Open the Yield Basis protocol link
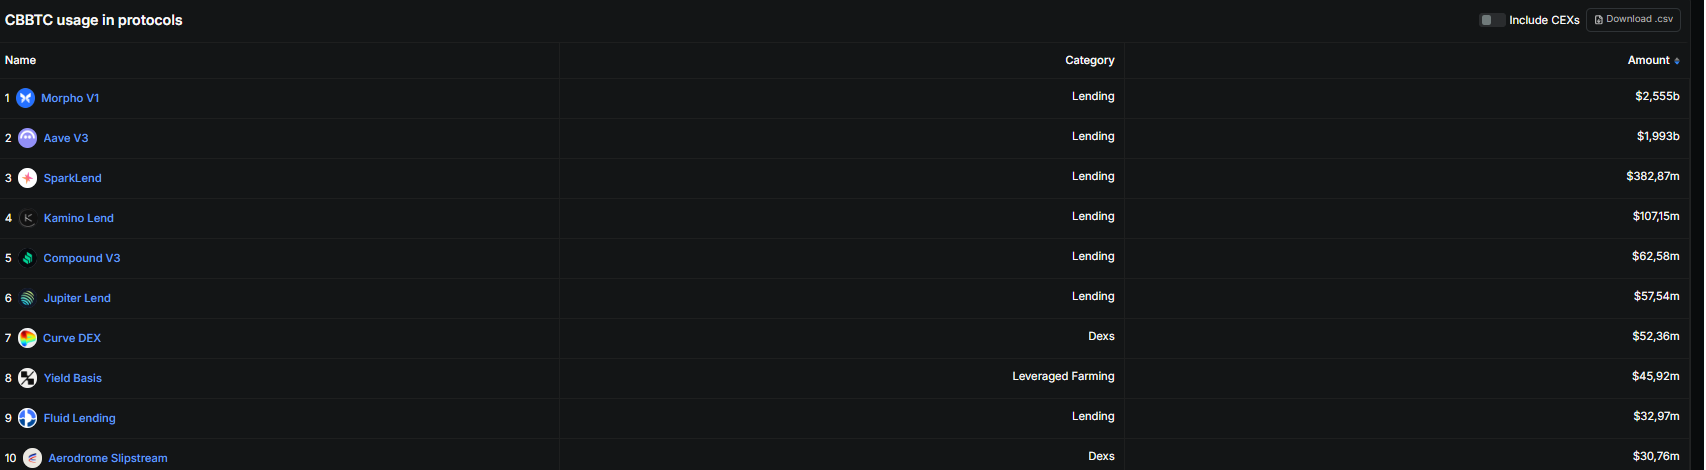Viewport: 1706px width, 470px height. [x=73, y=378]
